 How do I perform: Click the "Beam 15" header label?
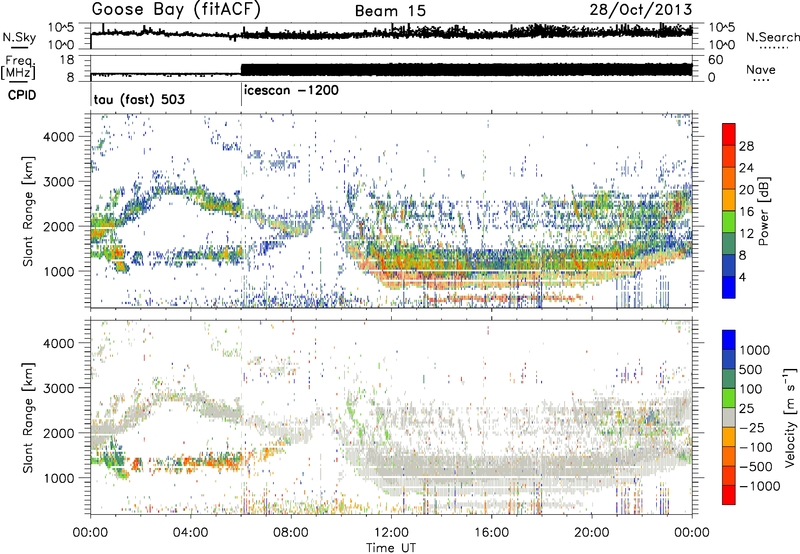[390, 11]
